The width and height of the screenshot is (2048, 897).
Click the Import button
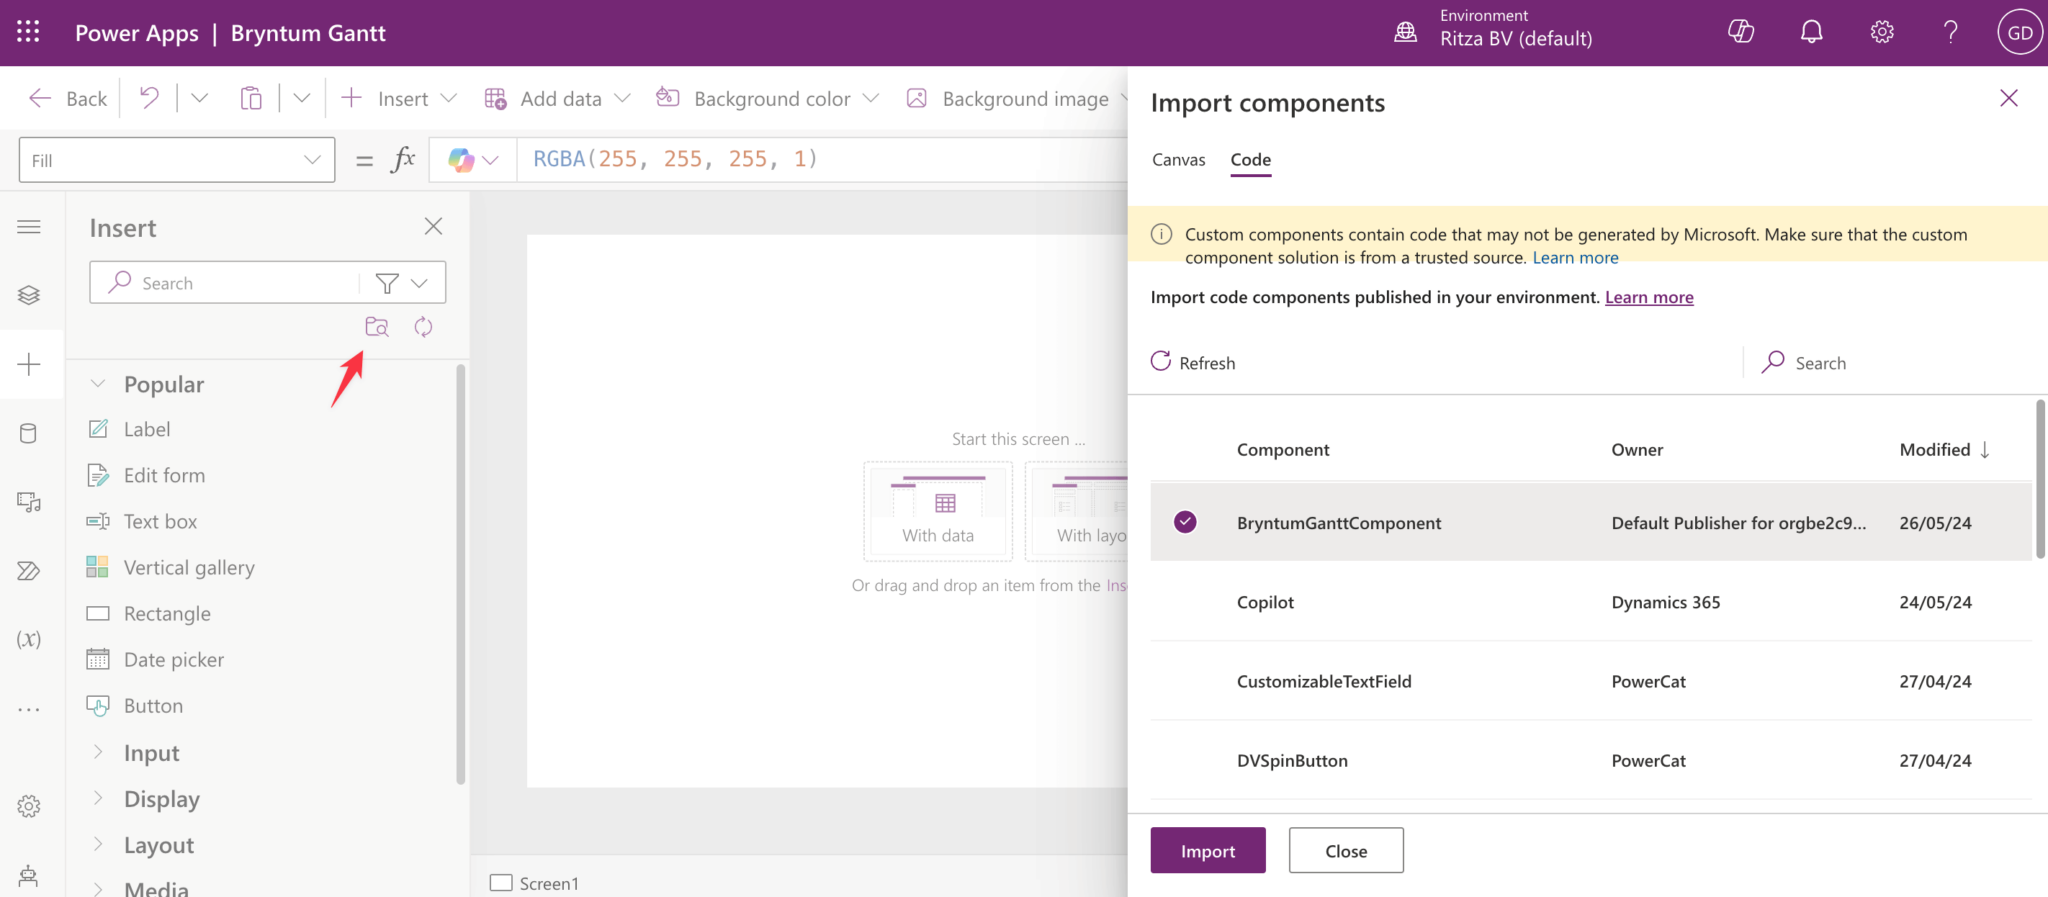pos(1208,850)
